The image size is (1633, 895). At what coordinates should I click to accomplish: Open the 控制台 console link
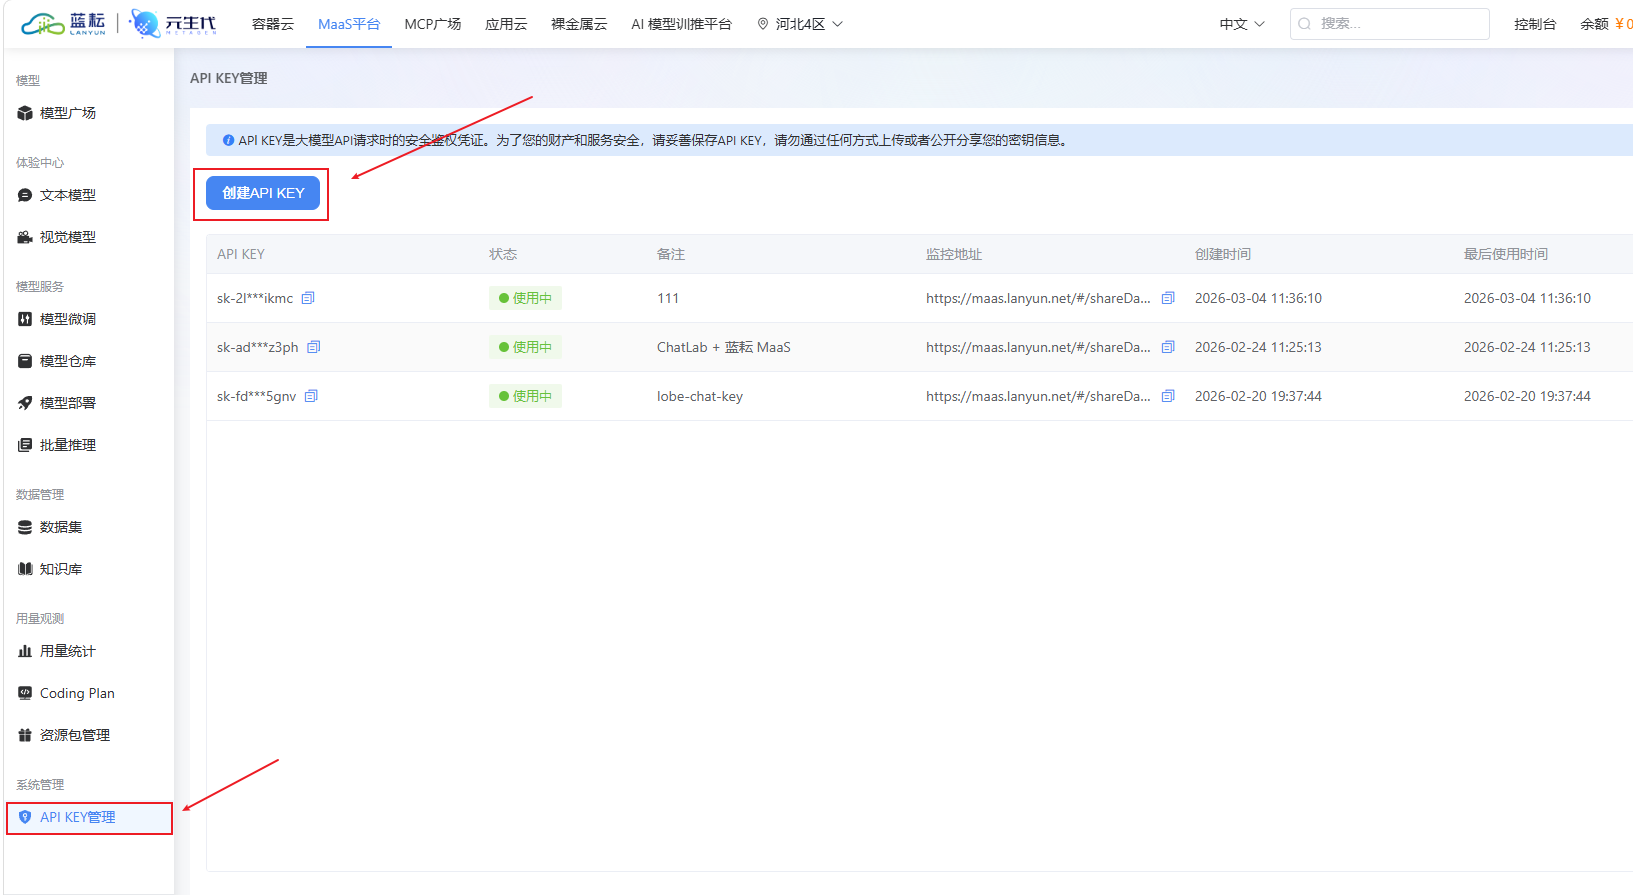click(x=1535, y=24)
